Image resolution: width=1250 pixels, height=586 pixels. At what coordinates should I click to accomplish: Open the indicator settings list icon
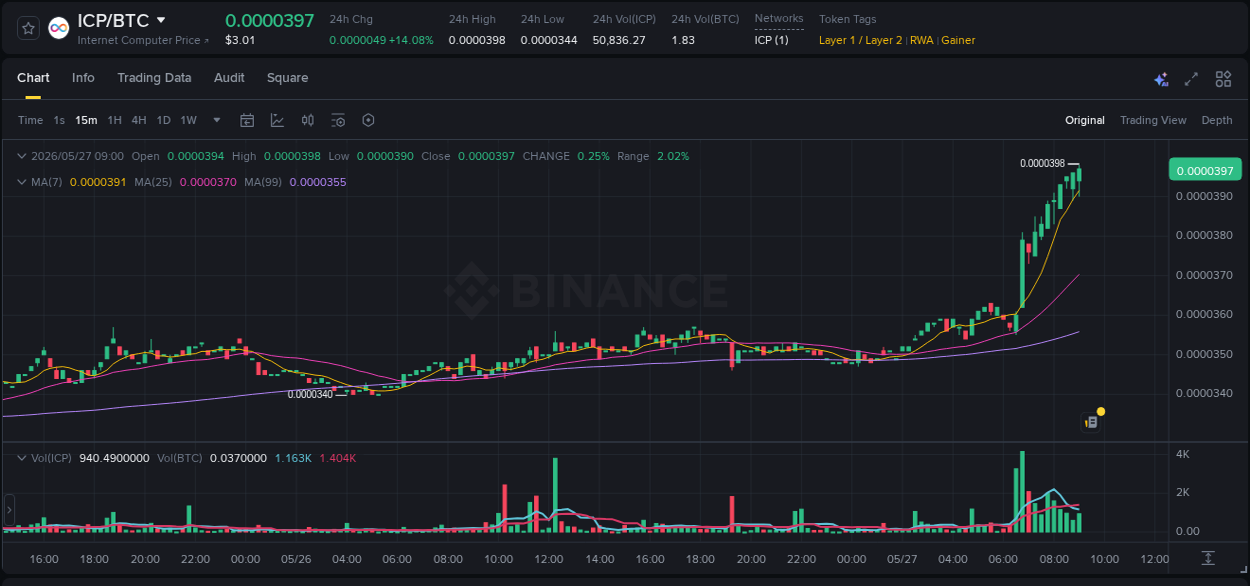pos(338,120)
